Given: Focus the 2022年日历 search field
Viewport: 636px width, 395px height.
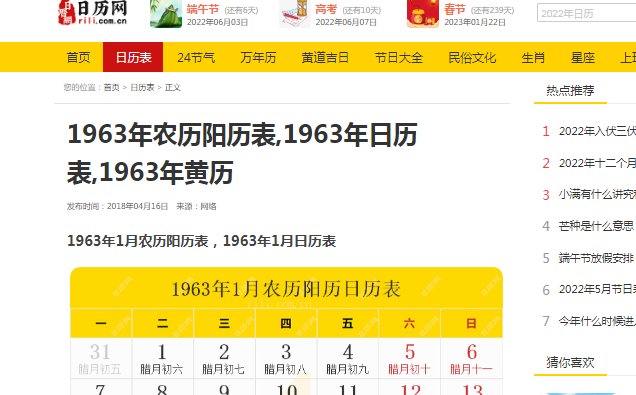Looking at the screenshot, I should 586,13.
